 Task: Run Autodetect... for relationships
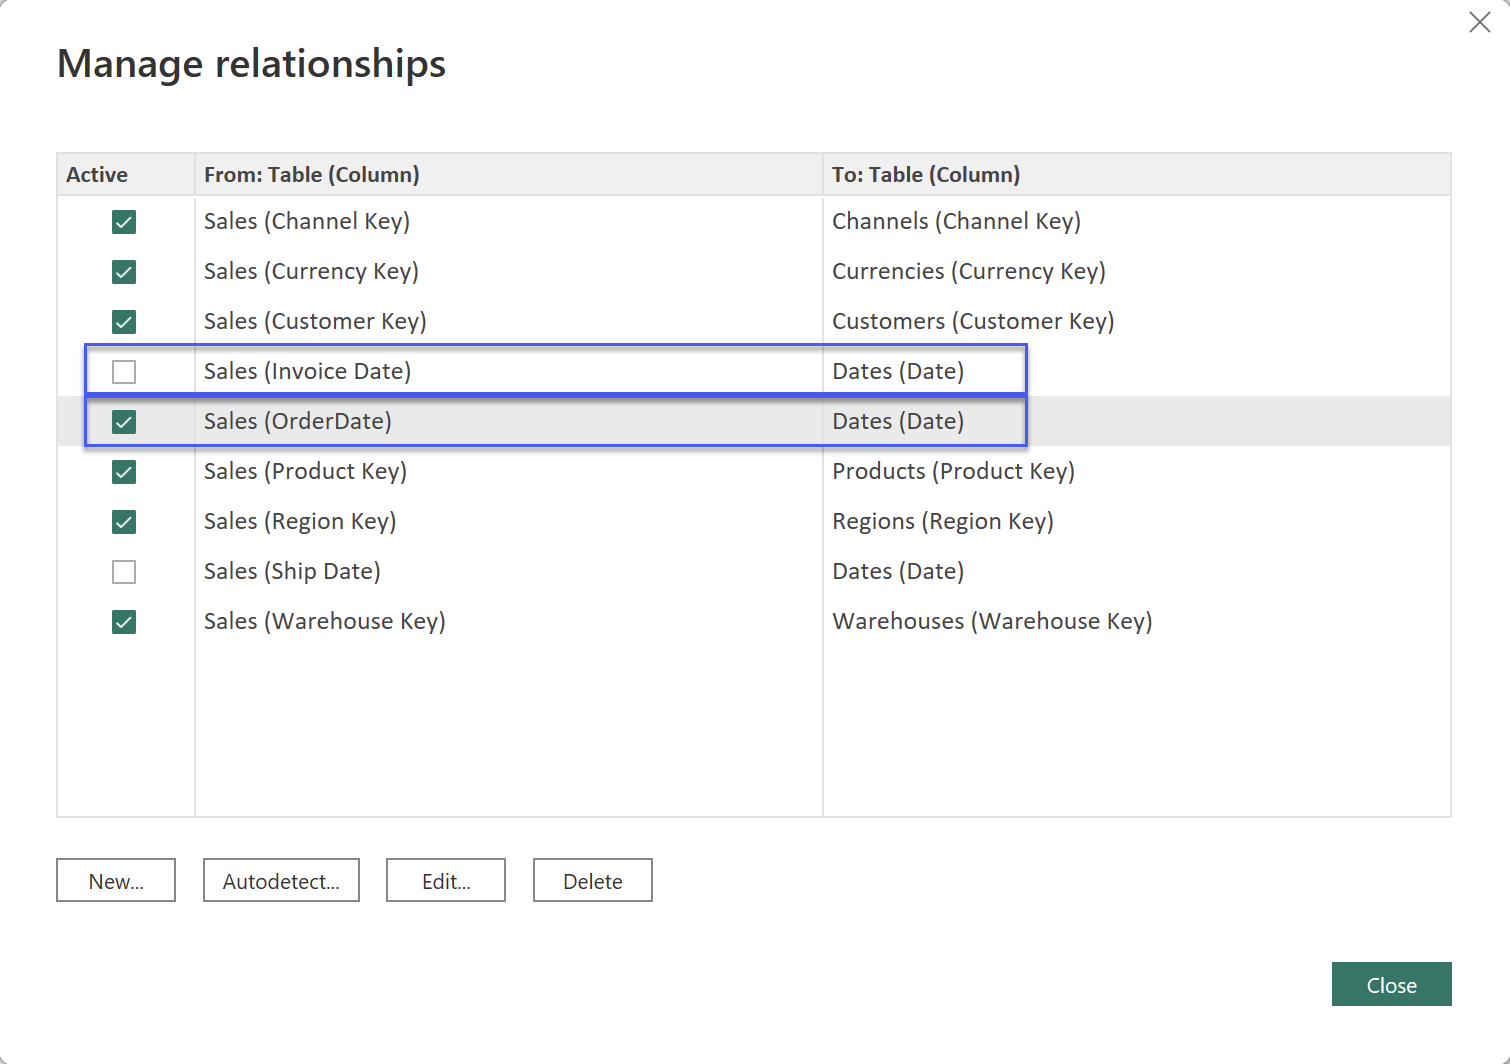point(281,880)
